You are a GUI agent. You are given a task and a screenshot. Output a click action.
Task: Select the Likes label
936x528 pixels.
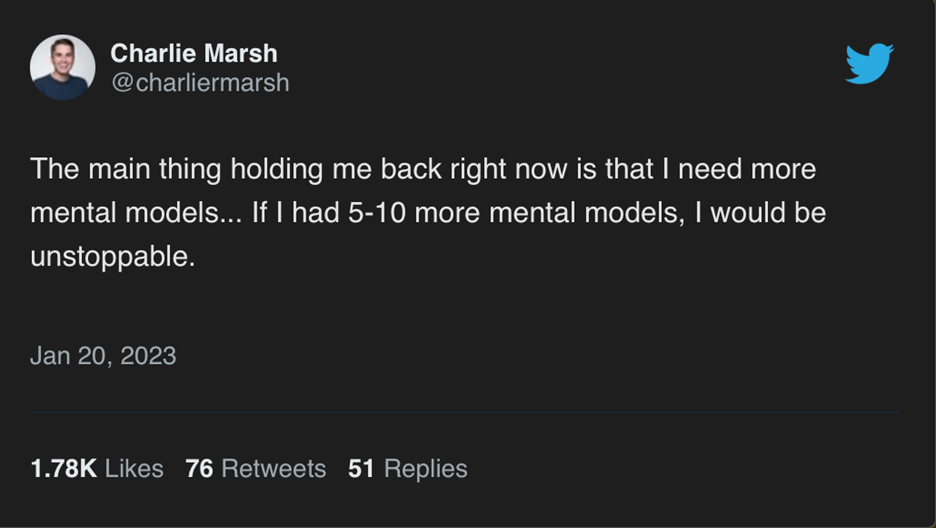click(134, 468)
